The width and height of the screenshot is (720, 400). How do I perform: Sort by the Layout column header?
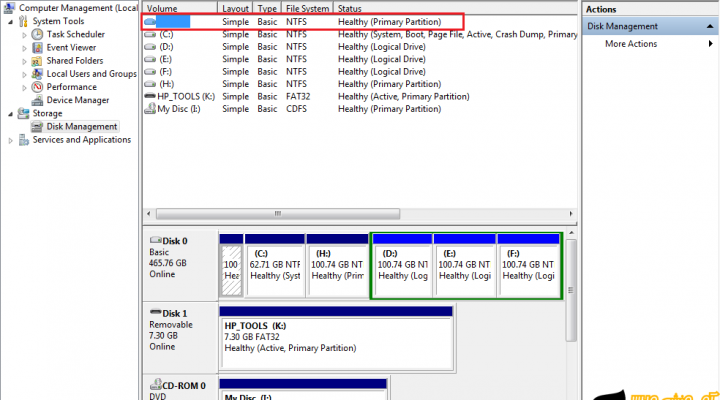click(235, 8)
